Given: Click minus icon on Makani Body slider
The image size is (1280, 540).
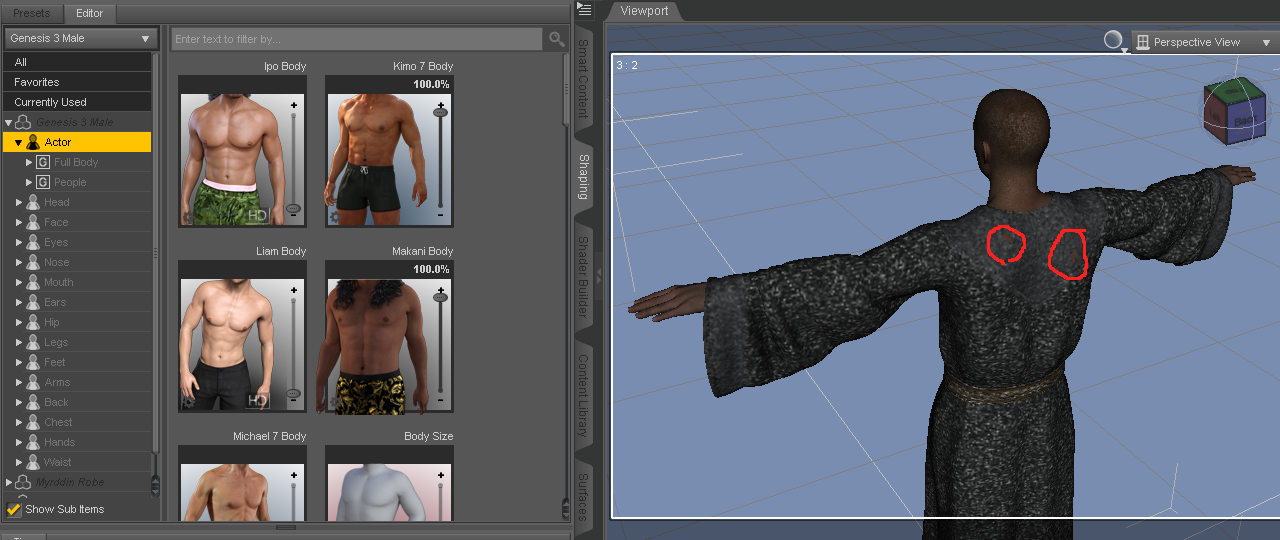Looking at the screenshot, I should pyautogui.click(x=440, y=401).
